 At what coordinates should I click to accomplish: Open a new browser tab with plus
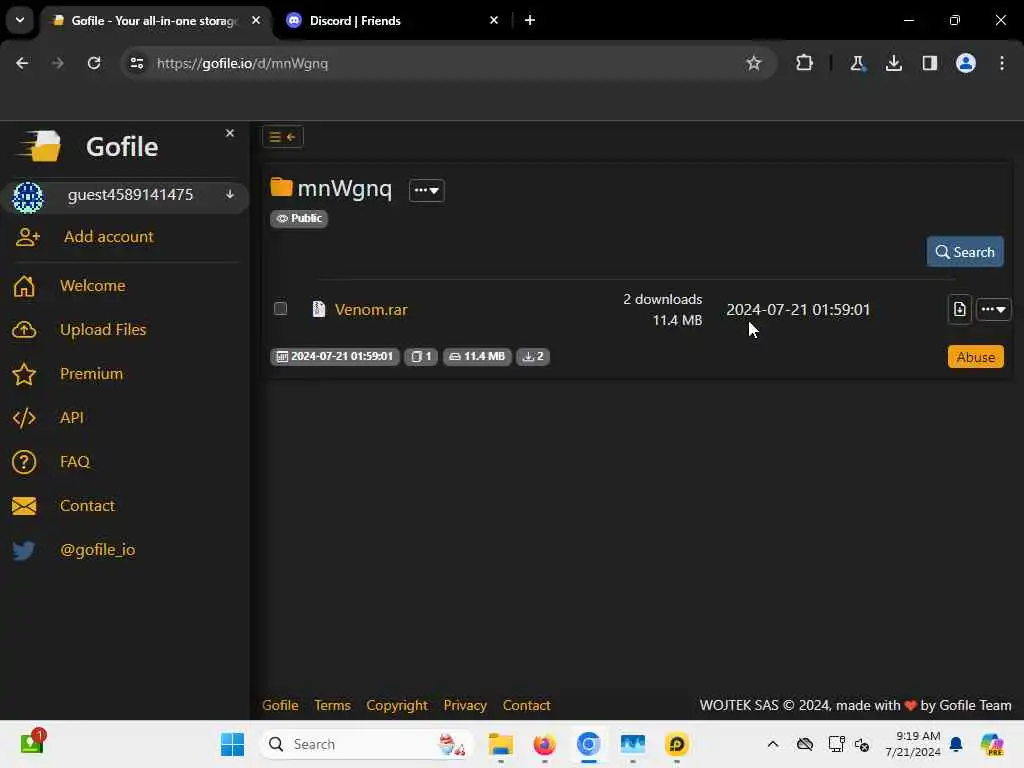click(x=530, y=20)
